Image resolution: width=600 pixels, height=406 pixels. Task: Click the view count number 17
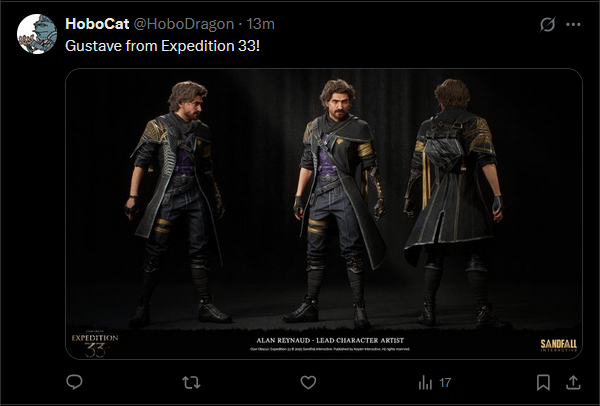click(x=445, y=382)
